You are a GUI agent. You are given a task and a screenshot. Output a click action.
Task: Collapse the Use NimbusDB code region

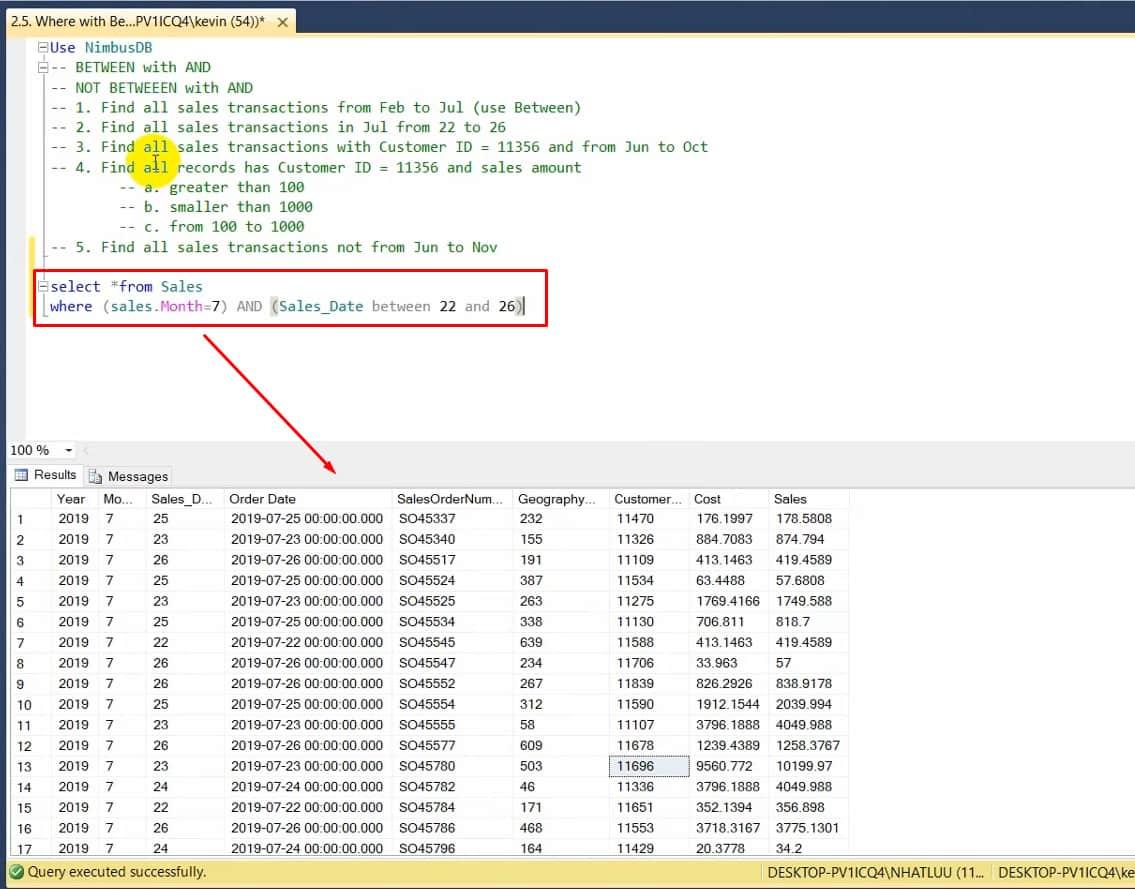point(41,47)
